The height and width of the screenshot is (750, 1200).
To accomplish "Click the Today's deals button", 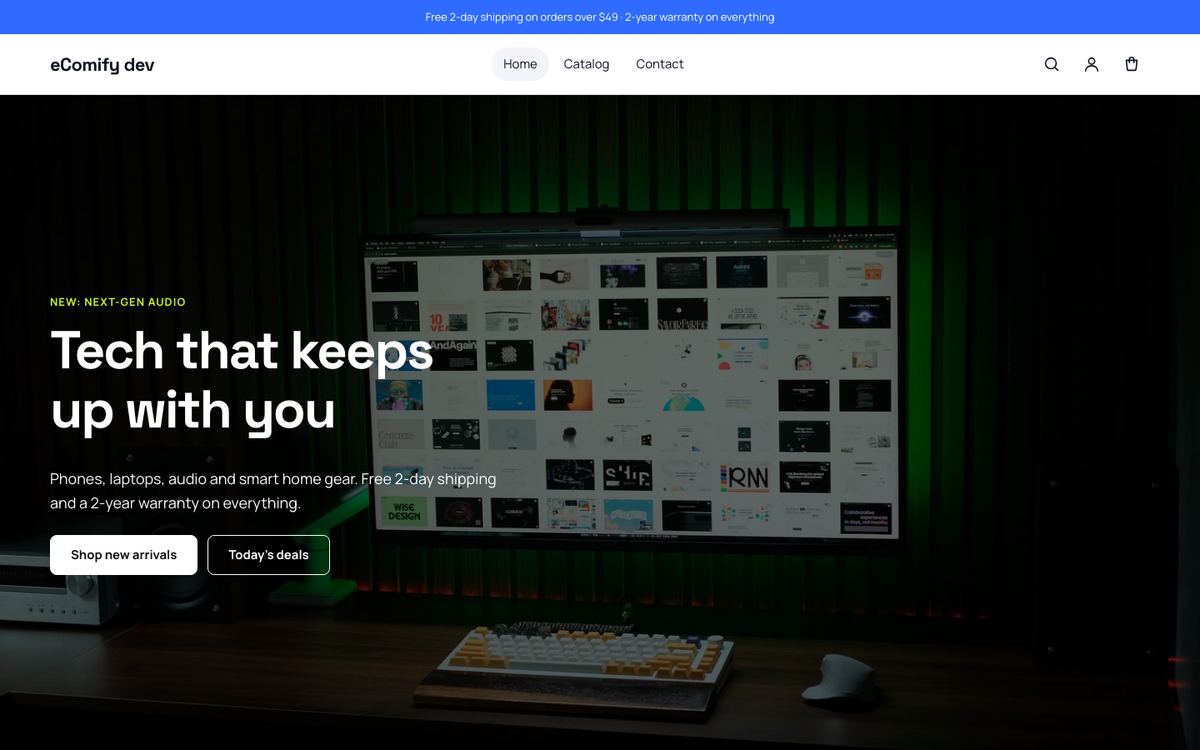I will coord(269,555).
